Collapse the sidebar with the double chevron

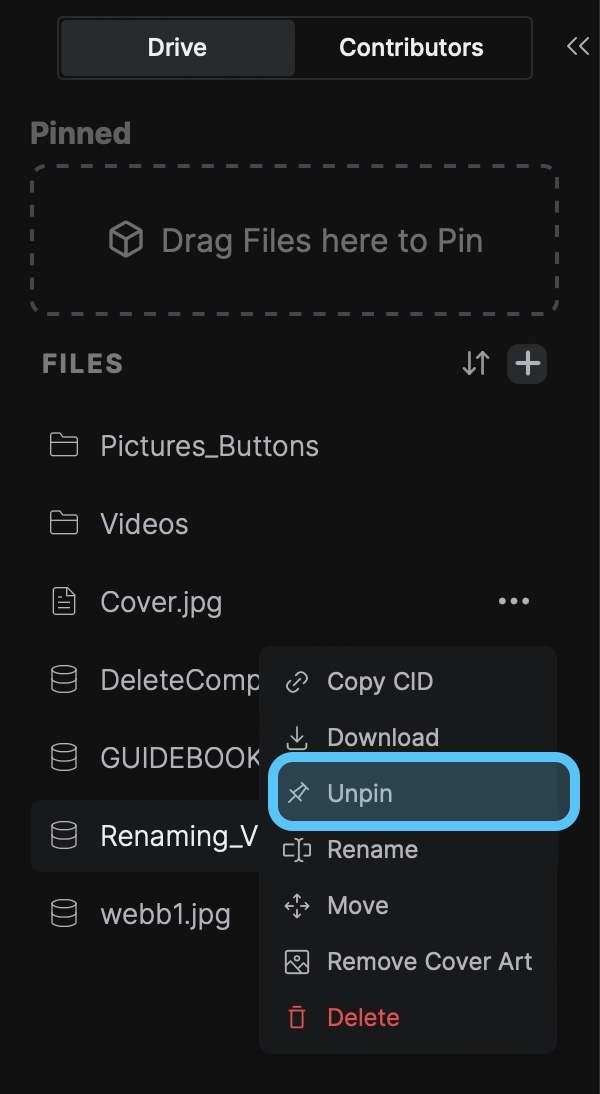(577, 46)
